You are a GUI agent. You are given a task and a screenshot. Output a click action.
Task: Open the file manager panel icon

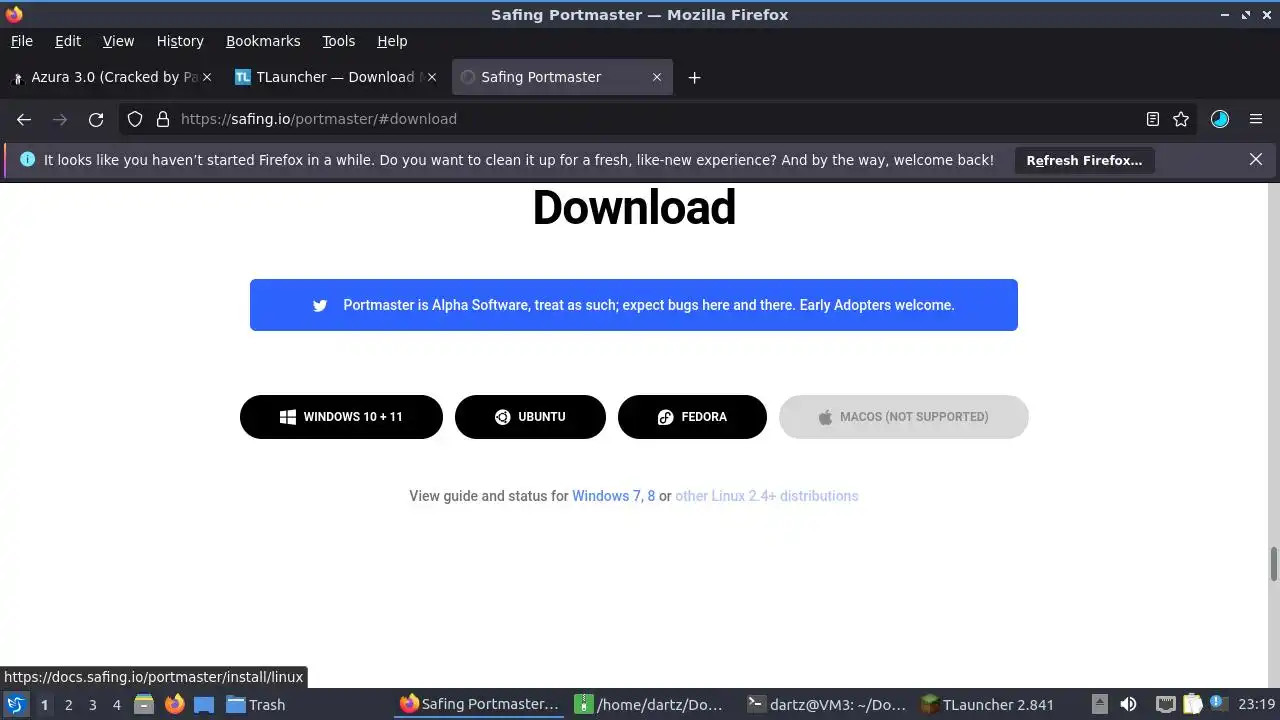click(x=144, y=704)
